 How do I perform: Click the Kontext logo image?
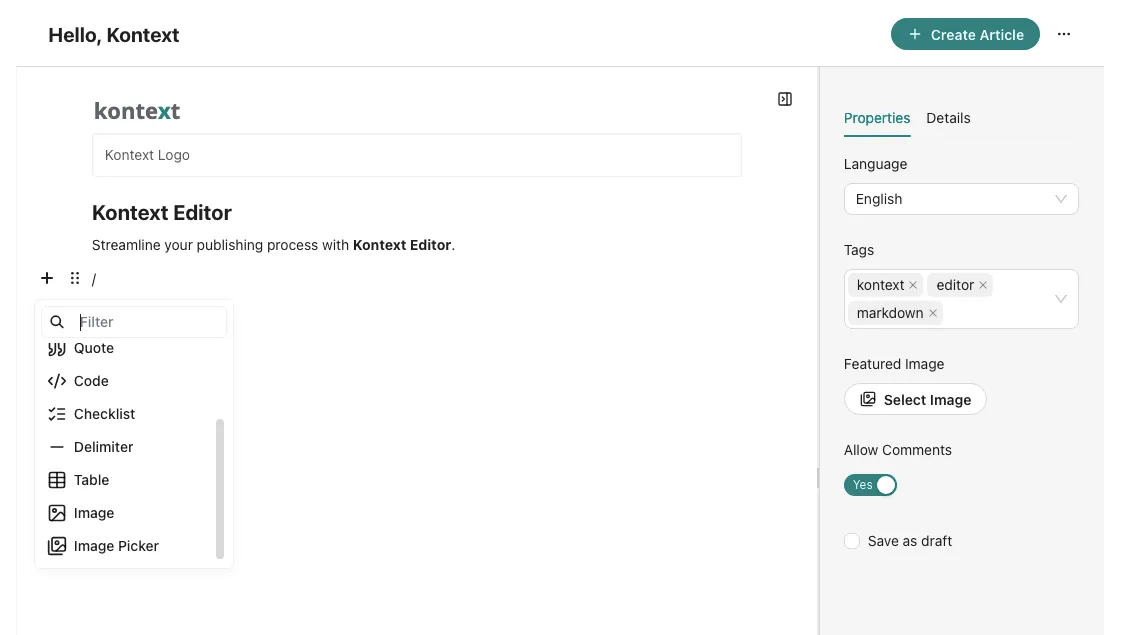click(137, 111)
